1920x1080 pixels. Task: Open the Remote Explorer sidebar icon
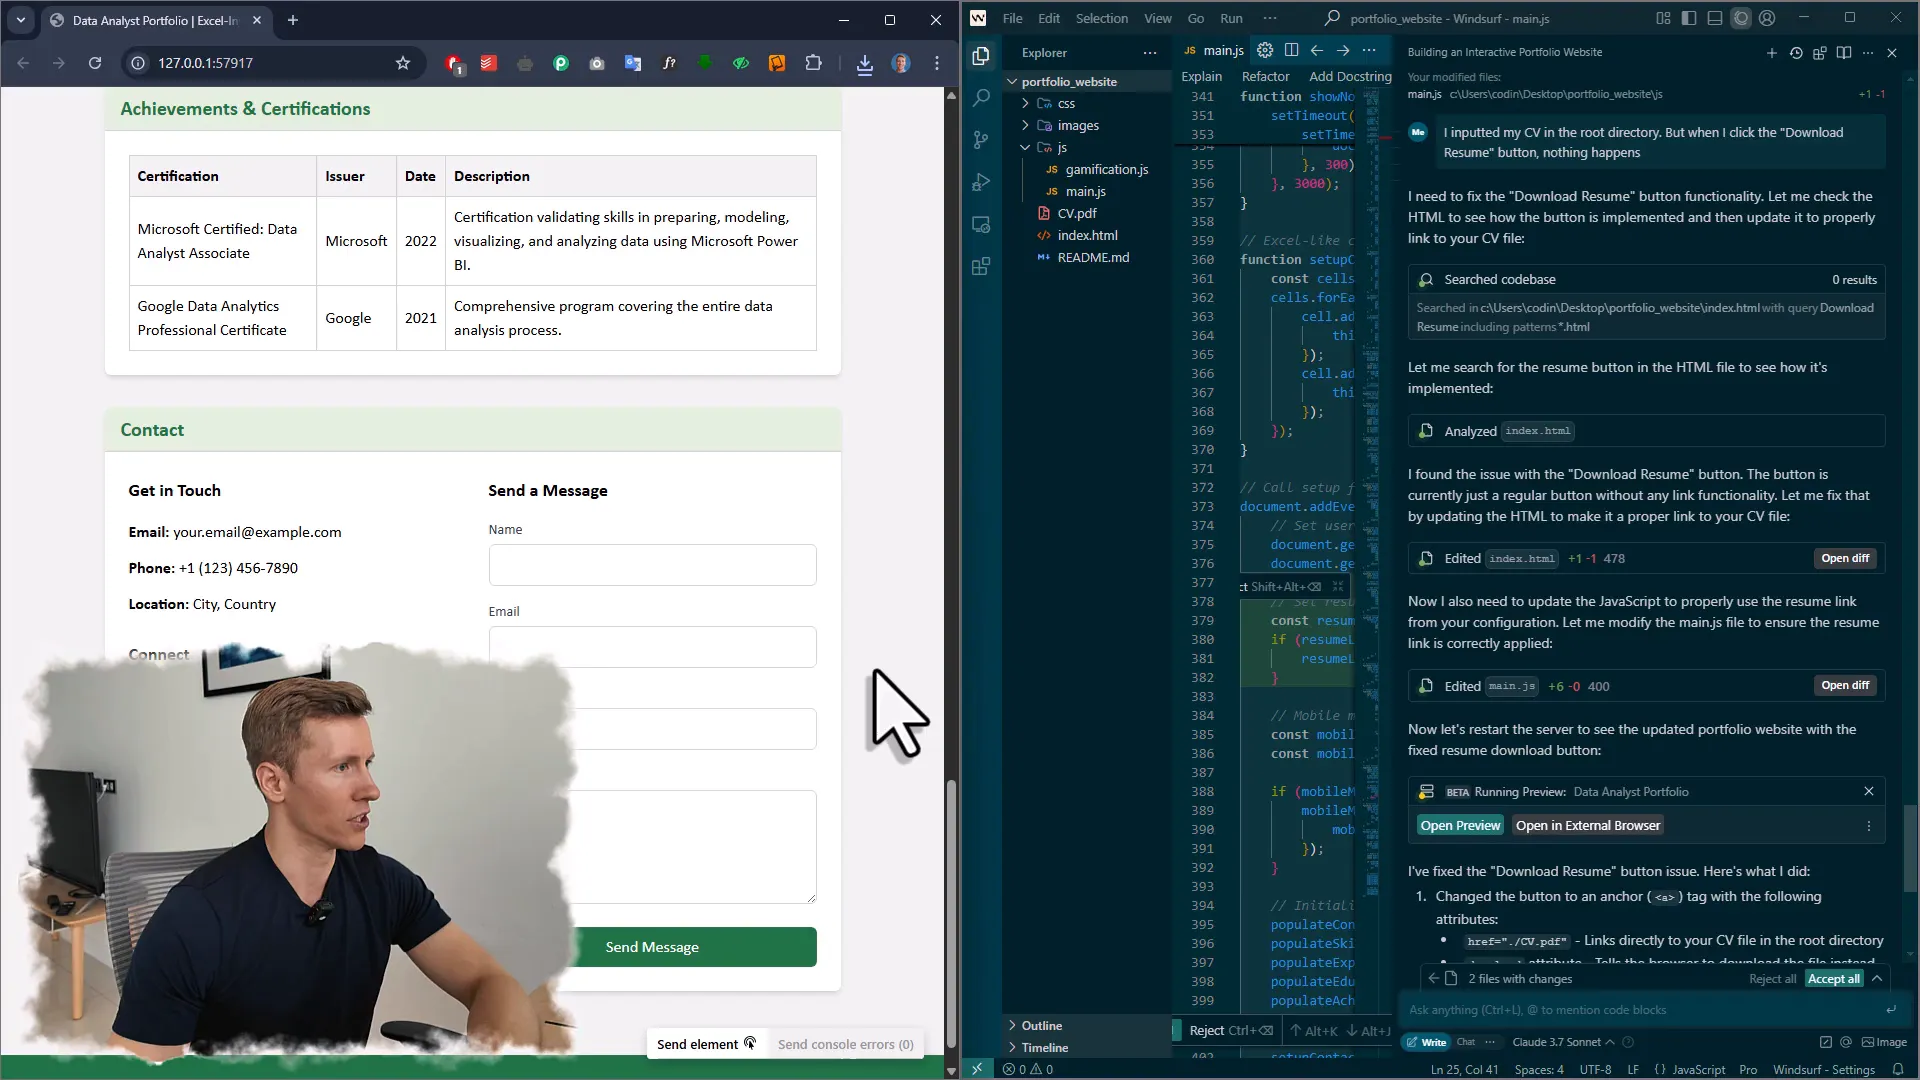pyautogui.click(x=981, y=223)
